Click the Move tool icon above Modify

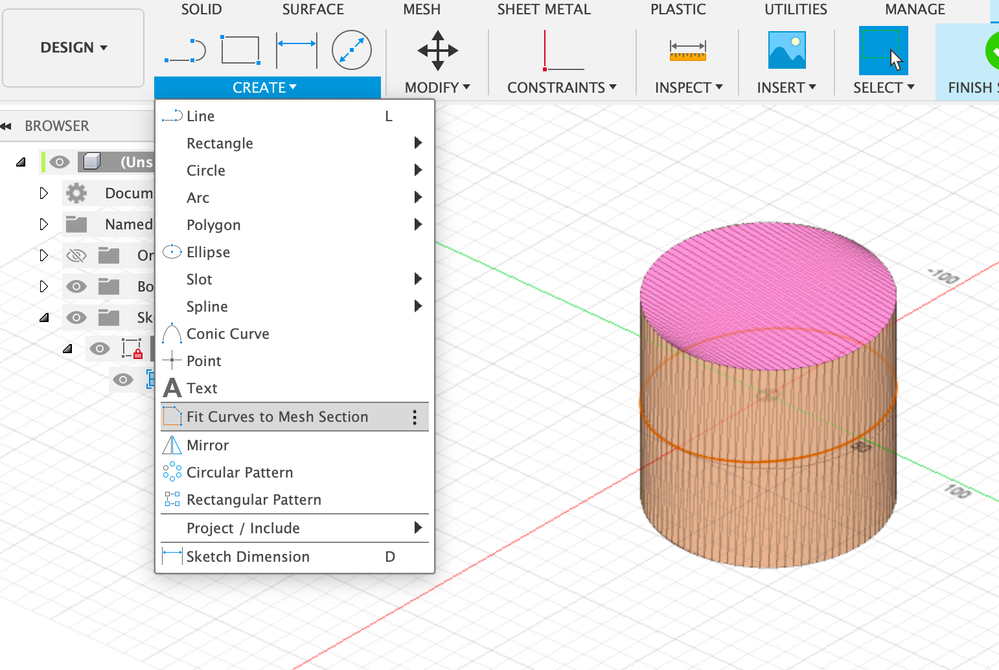pos(437,50)
